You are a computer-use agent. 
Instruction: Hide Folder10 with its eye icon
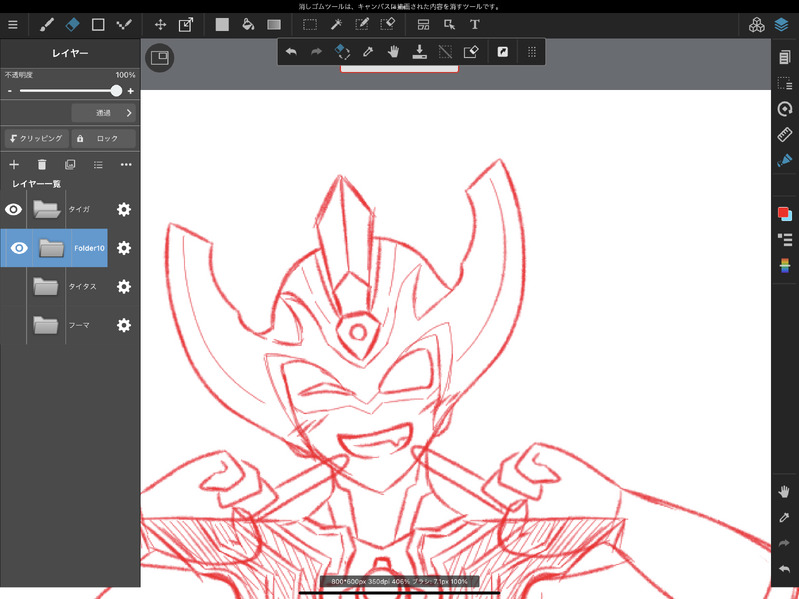click(x=19, y=248)
